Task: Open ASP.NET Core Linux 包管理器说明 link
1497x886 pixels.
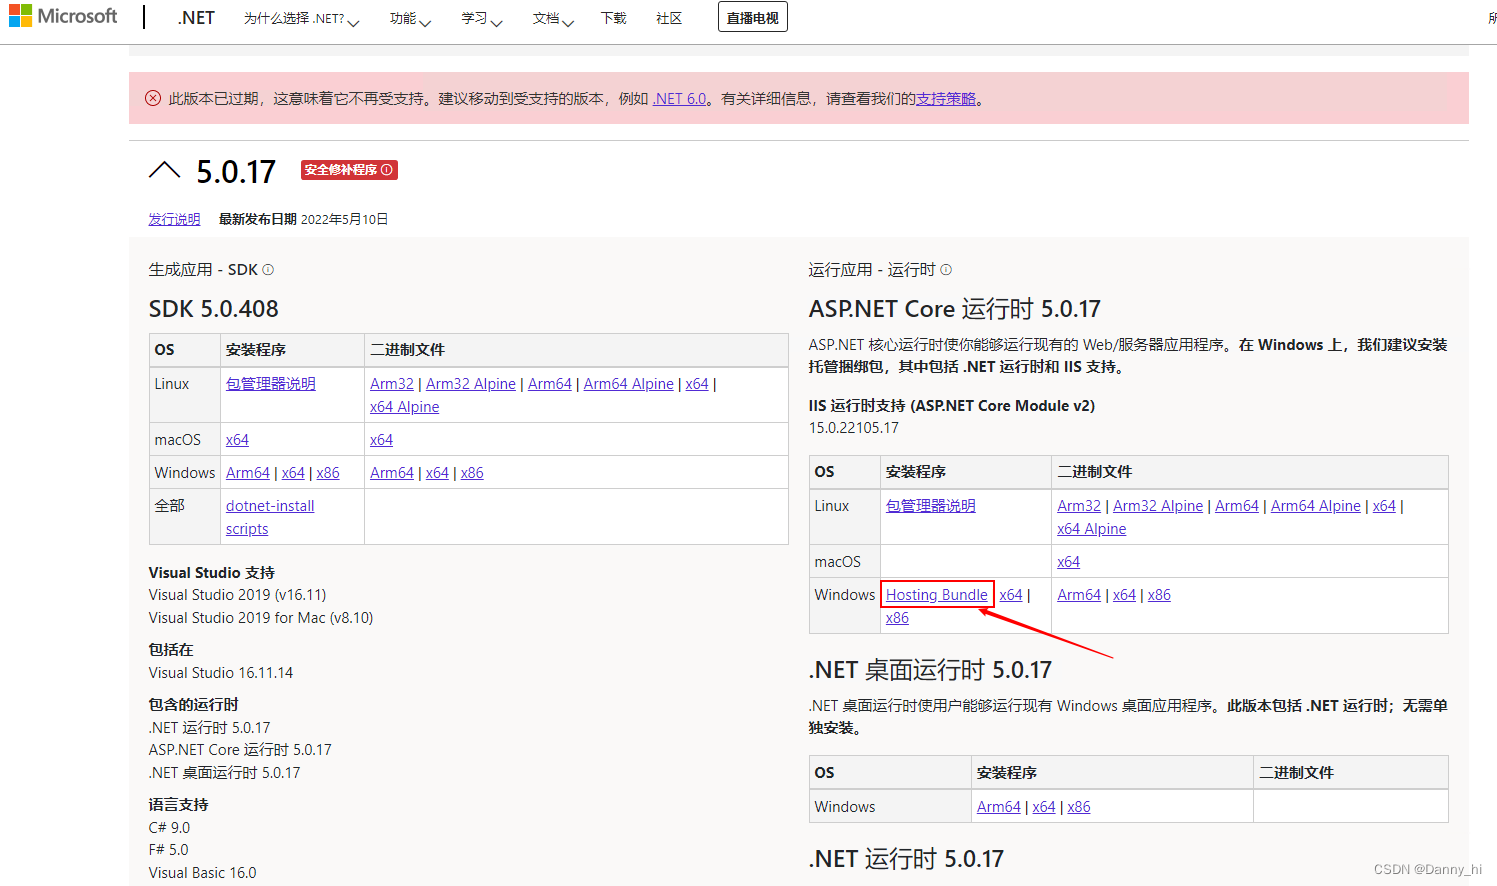Action: 931,506
